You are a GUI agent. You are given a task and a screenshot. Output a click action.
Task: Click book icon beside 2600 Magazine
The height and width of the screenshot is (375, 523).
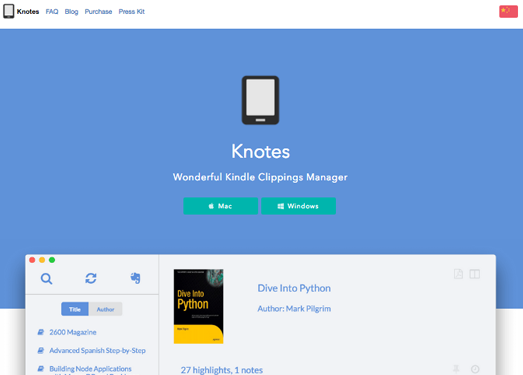(41, 332)
